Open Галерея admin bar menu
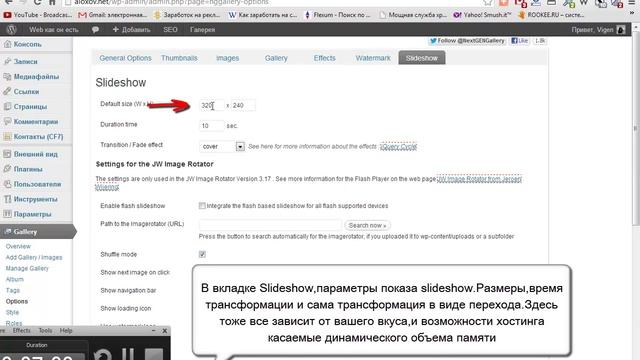Image resolution: width=640 pixels, height=360 pixels. tap(202, 29)
